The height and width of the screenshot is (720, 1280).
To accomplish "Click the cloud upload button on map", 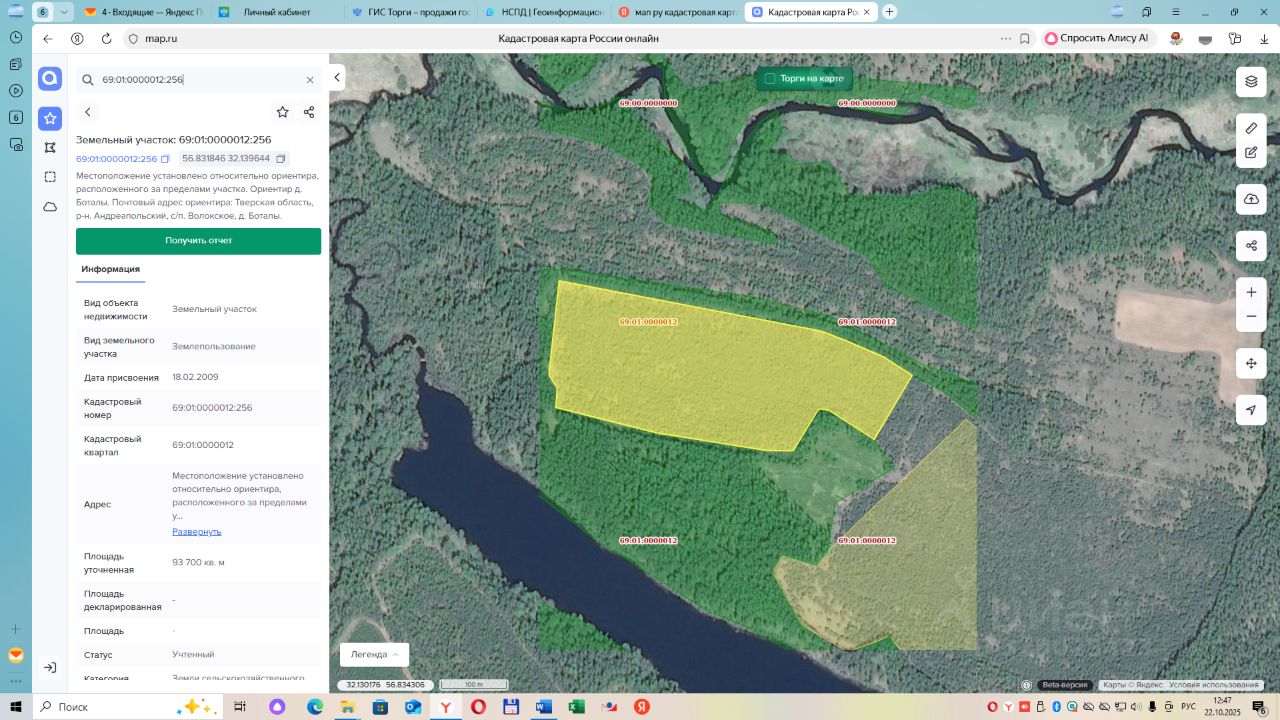I will [x=1251, y=199].
